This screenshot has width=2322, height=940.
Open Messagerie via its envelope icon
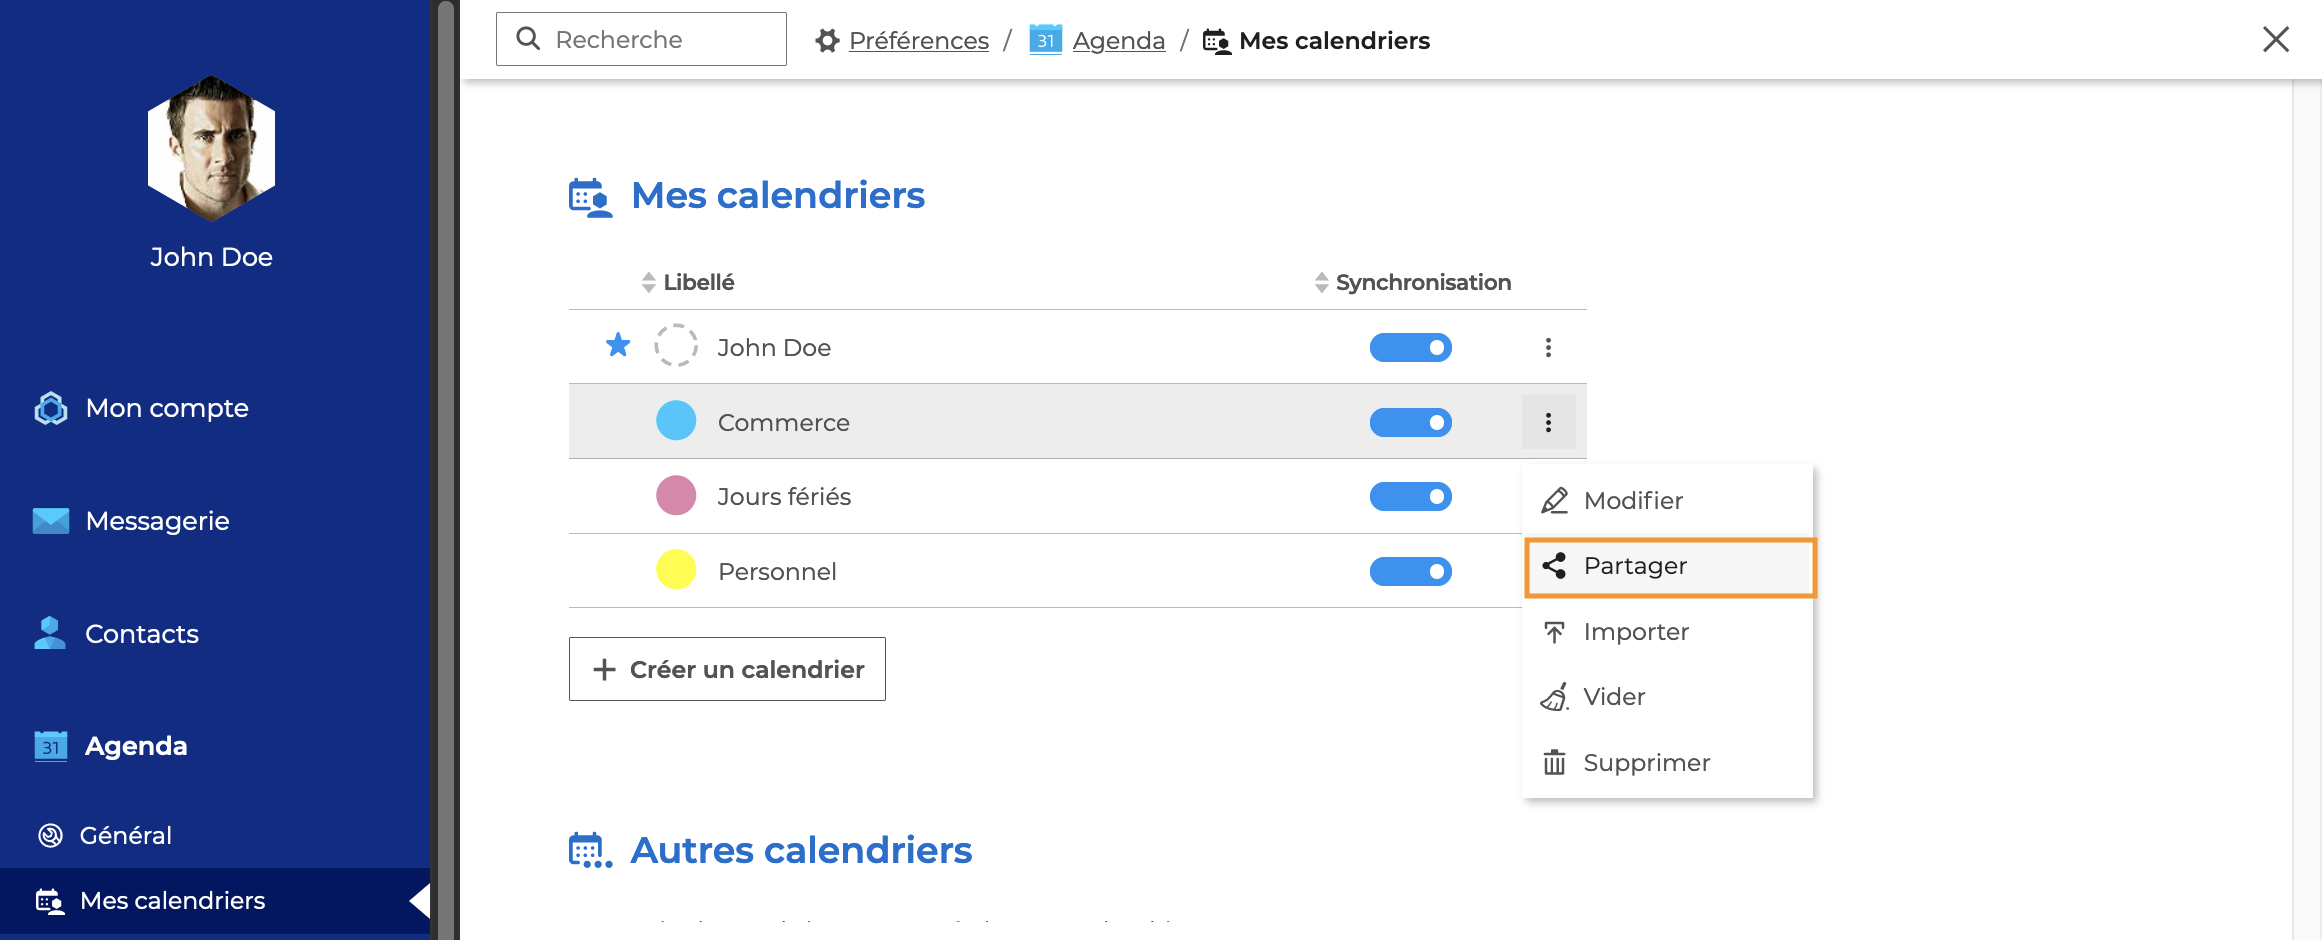coord(50,521)
